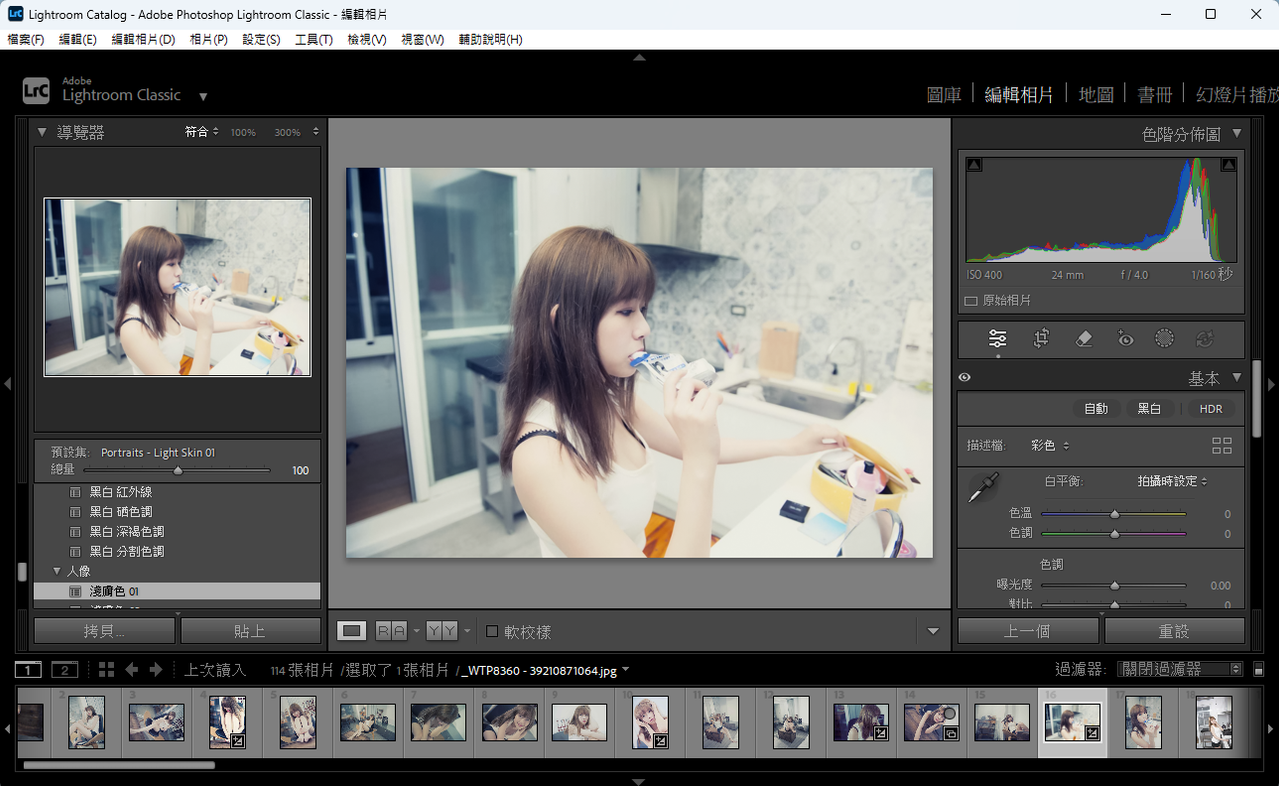Select filmstrip thumbnail number 10

point(650,722)
